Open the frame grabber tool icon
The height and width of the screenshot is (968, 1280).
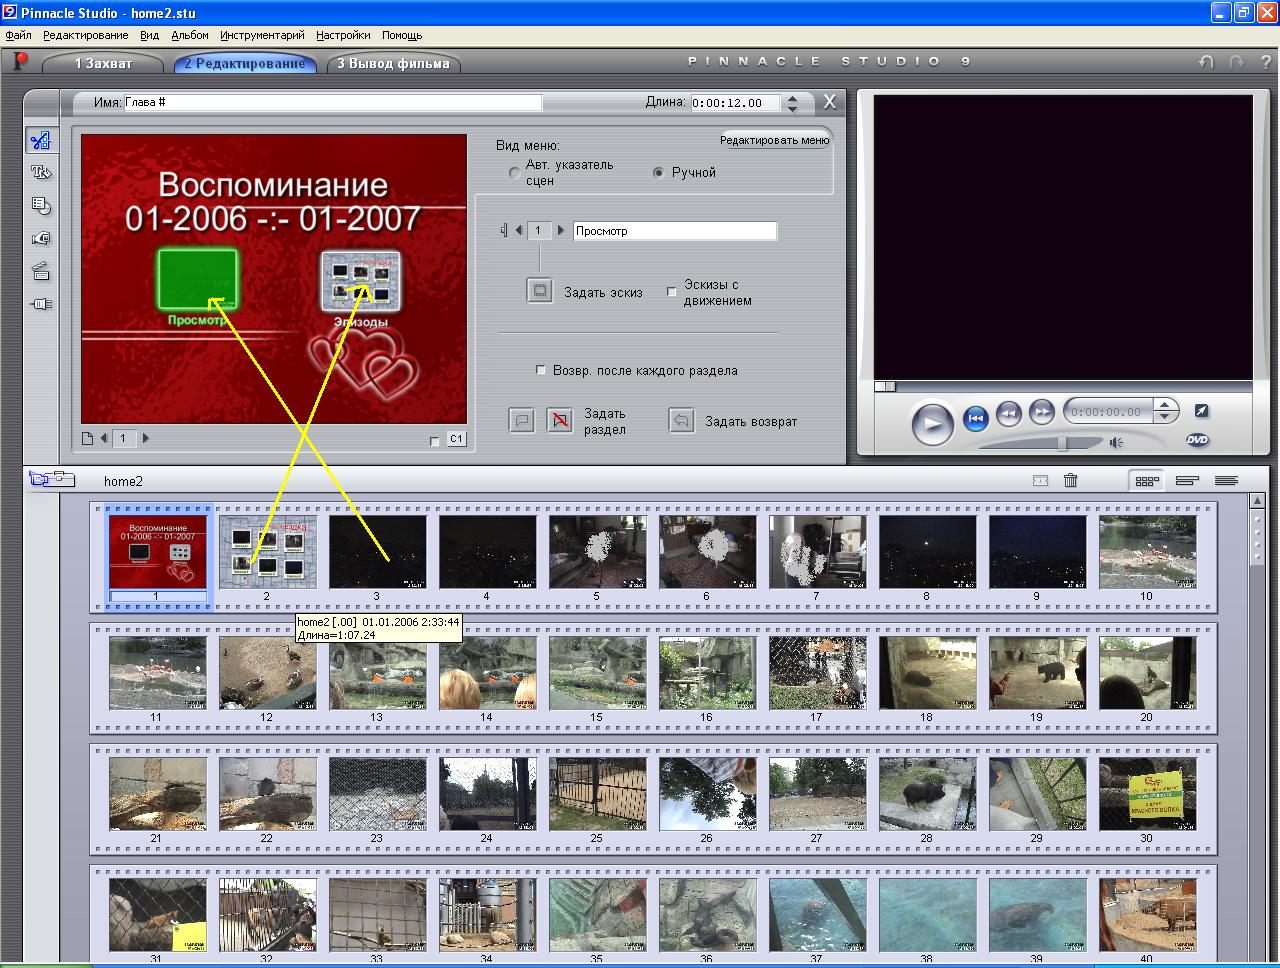click(x=40, y=238)
